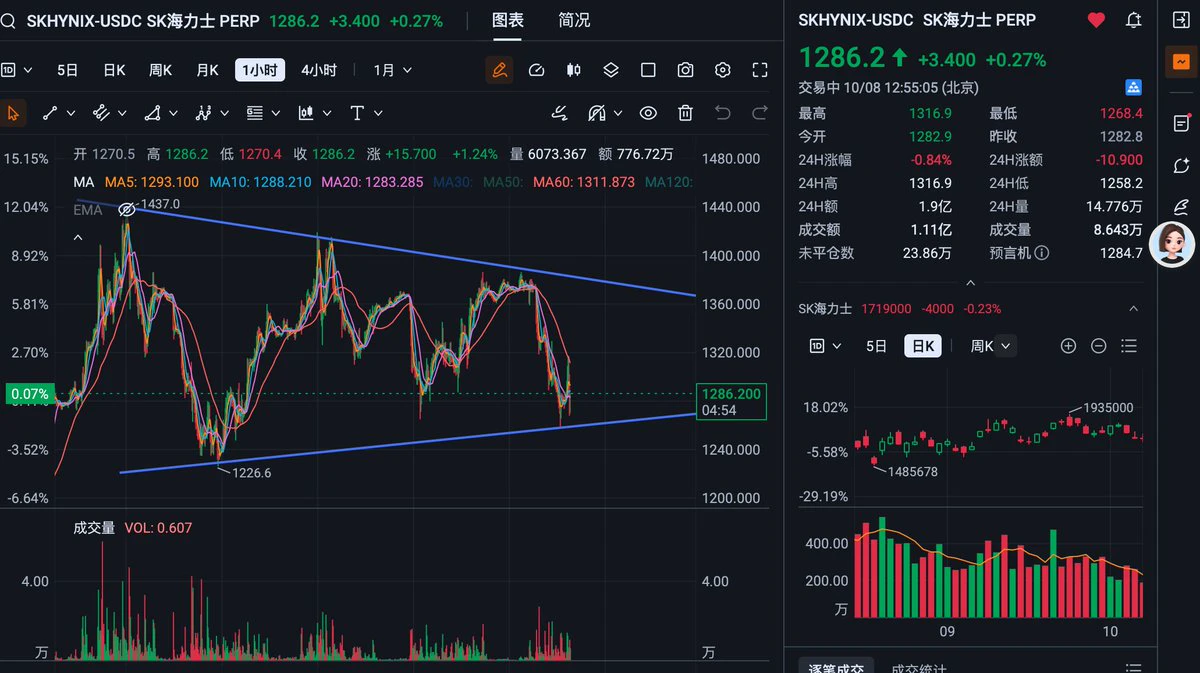Image resolution: width=1200 pixels, height=673 pixels.
Task: Click the search magnifier icon
Action: pos(8,21)
